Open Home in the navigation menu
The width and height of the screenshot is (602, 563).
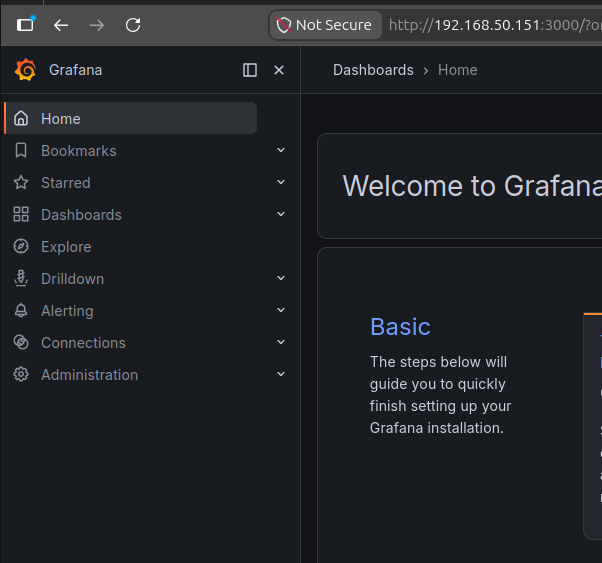131,118
